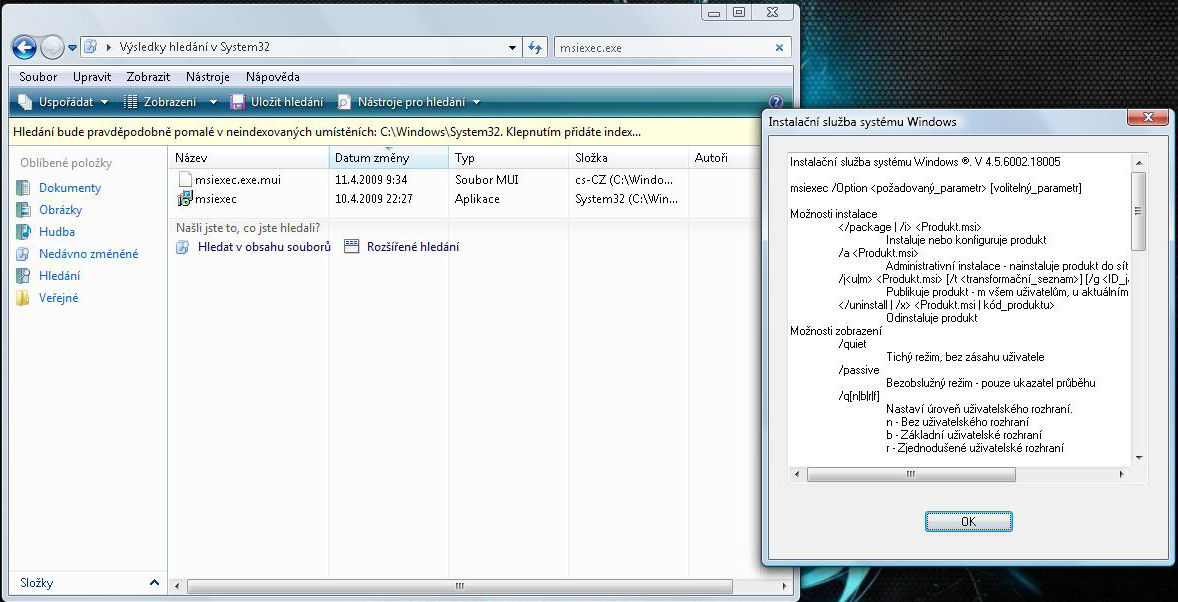The height and width of the screenshot is (602, 1178).
Task: Sort by the Název column header
Action: coord(249,158)
